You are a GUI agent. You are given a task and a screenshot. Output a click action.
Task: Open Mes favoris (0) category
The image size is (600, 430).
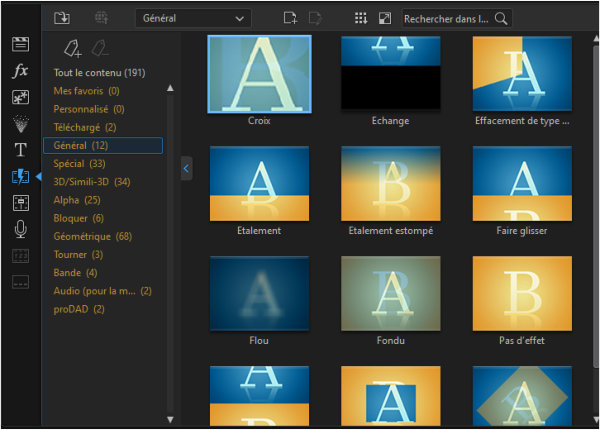88,91
